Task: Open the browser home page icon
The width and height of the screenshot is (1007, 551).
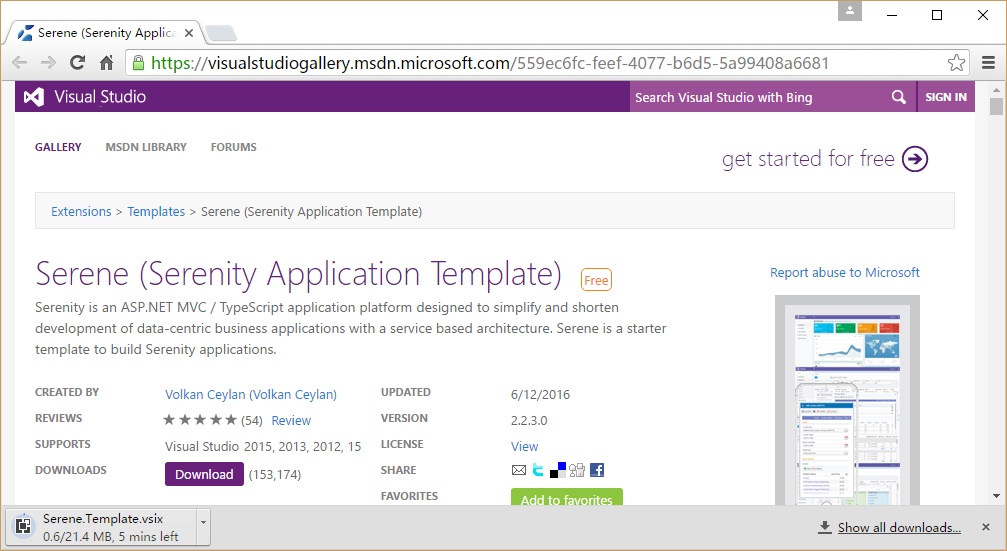Action: click(x=107, y=62)
